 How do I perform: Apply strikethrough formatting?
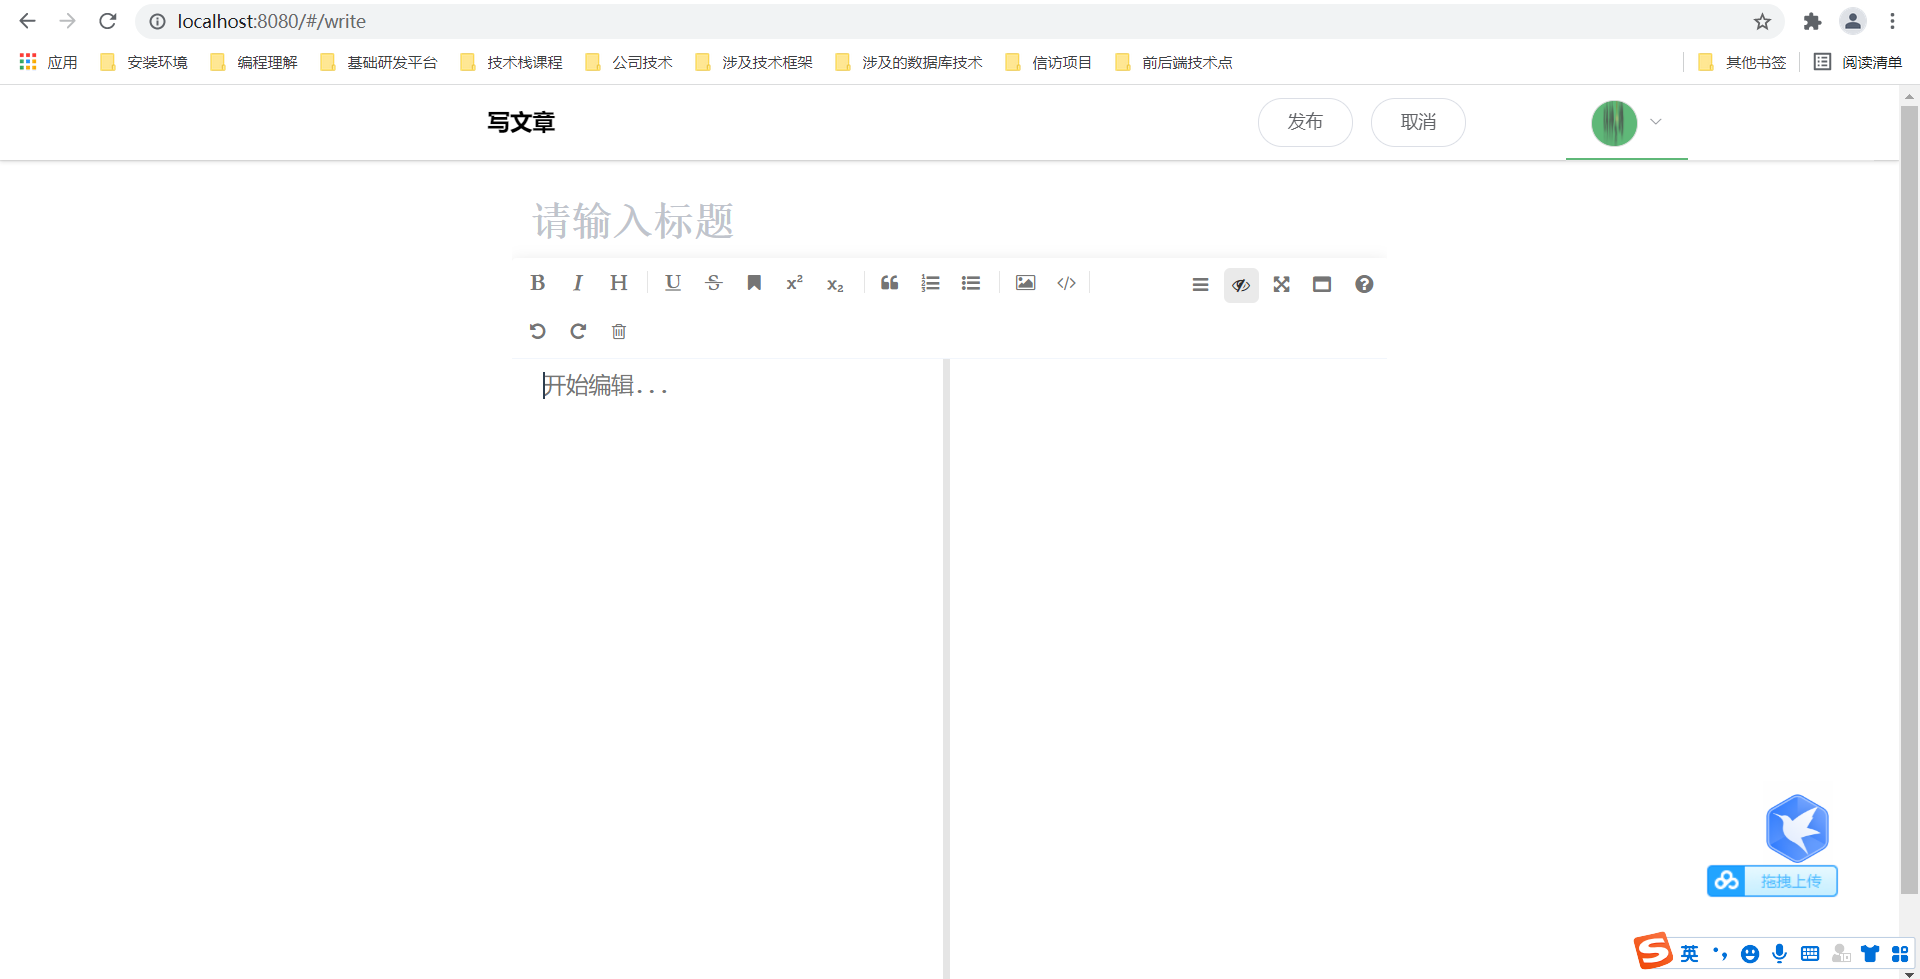pyautogui.click(x=713, y=283)
